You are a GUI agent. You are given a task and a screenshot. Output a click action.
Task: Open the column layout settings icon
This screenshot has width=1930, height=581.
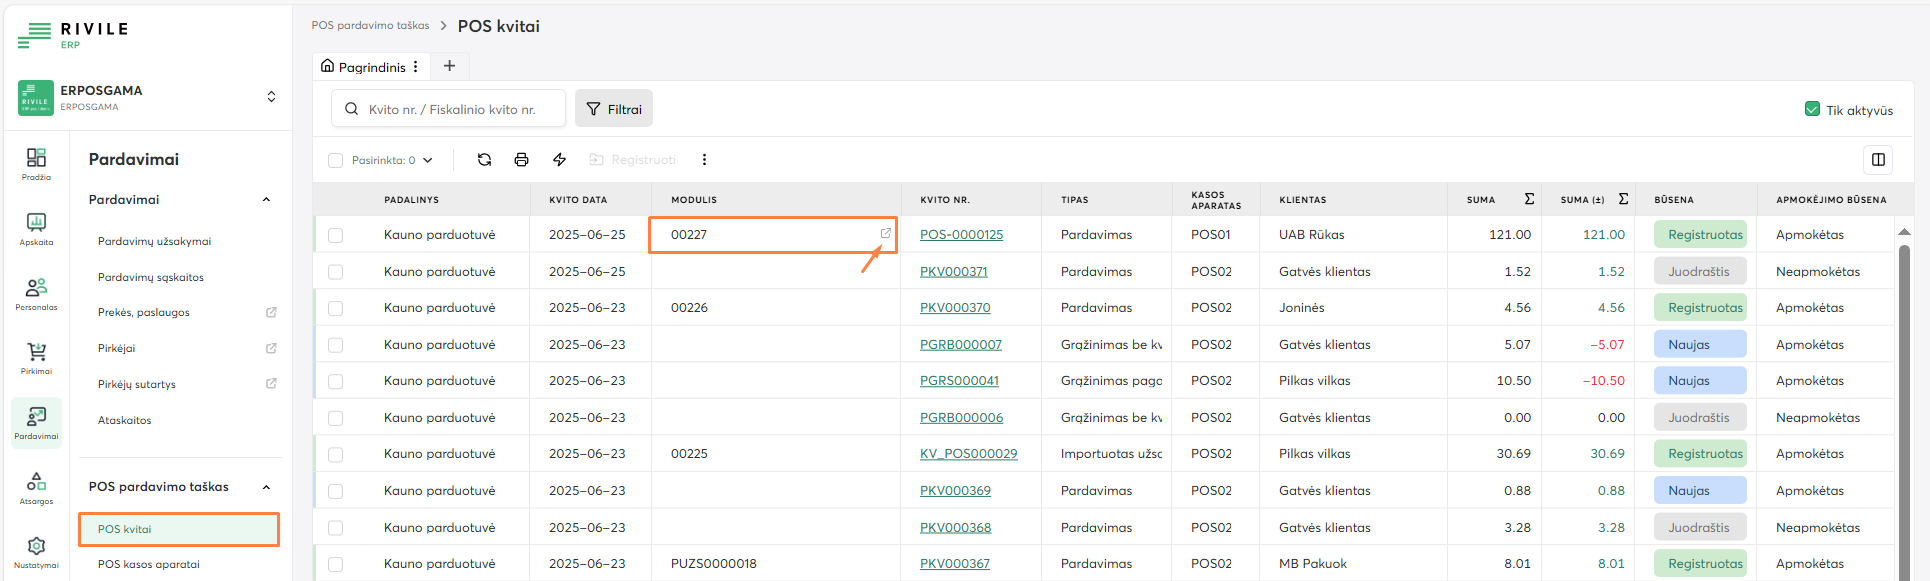pyautogui.click(x=1878, y=160)
